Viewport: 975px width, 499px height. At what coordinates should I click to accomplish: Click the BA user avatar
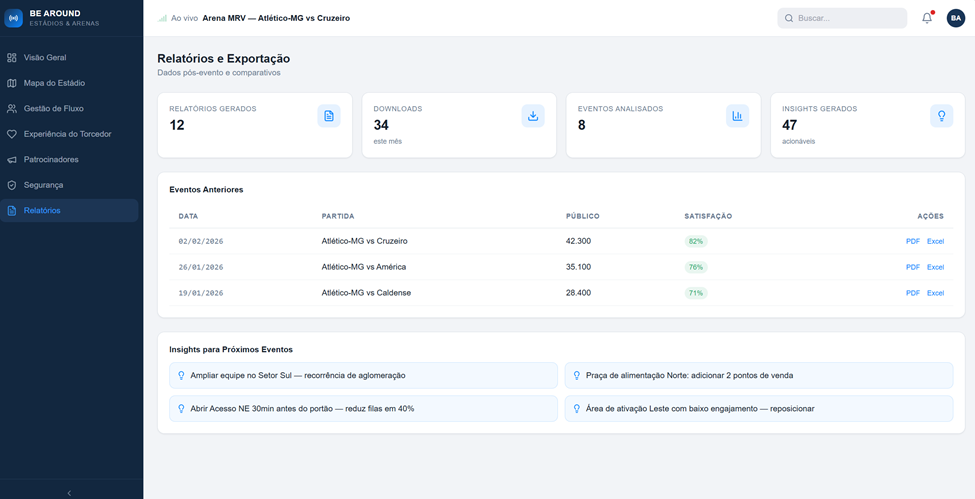click(x=956, y=18)
